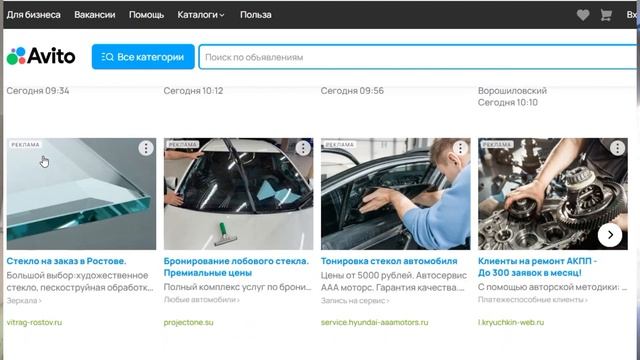Focus the Поиск по объявлениям search field
Image resolution: width=640 pixels, height=360 pixels.
pos(417,57)
